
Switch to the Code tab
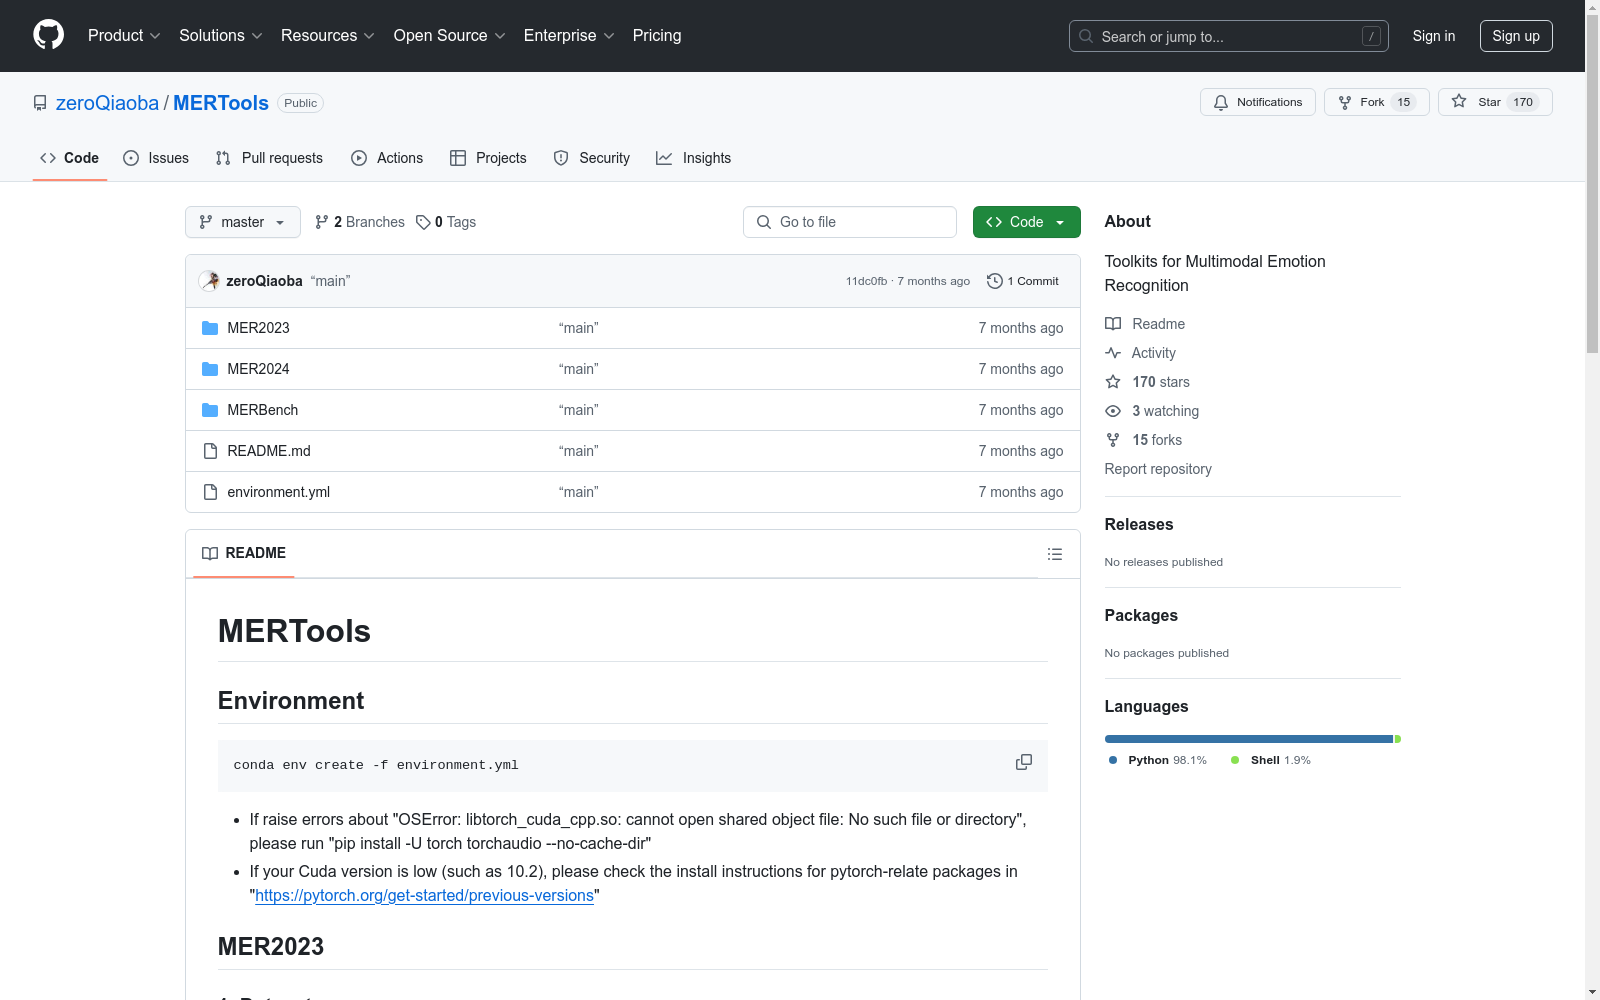(x=70, y=158)
